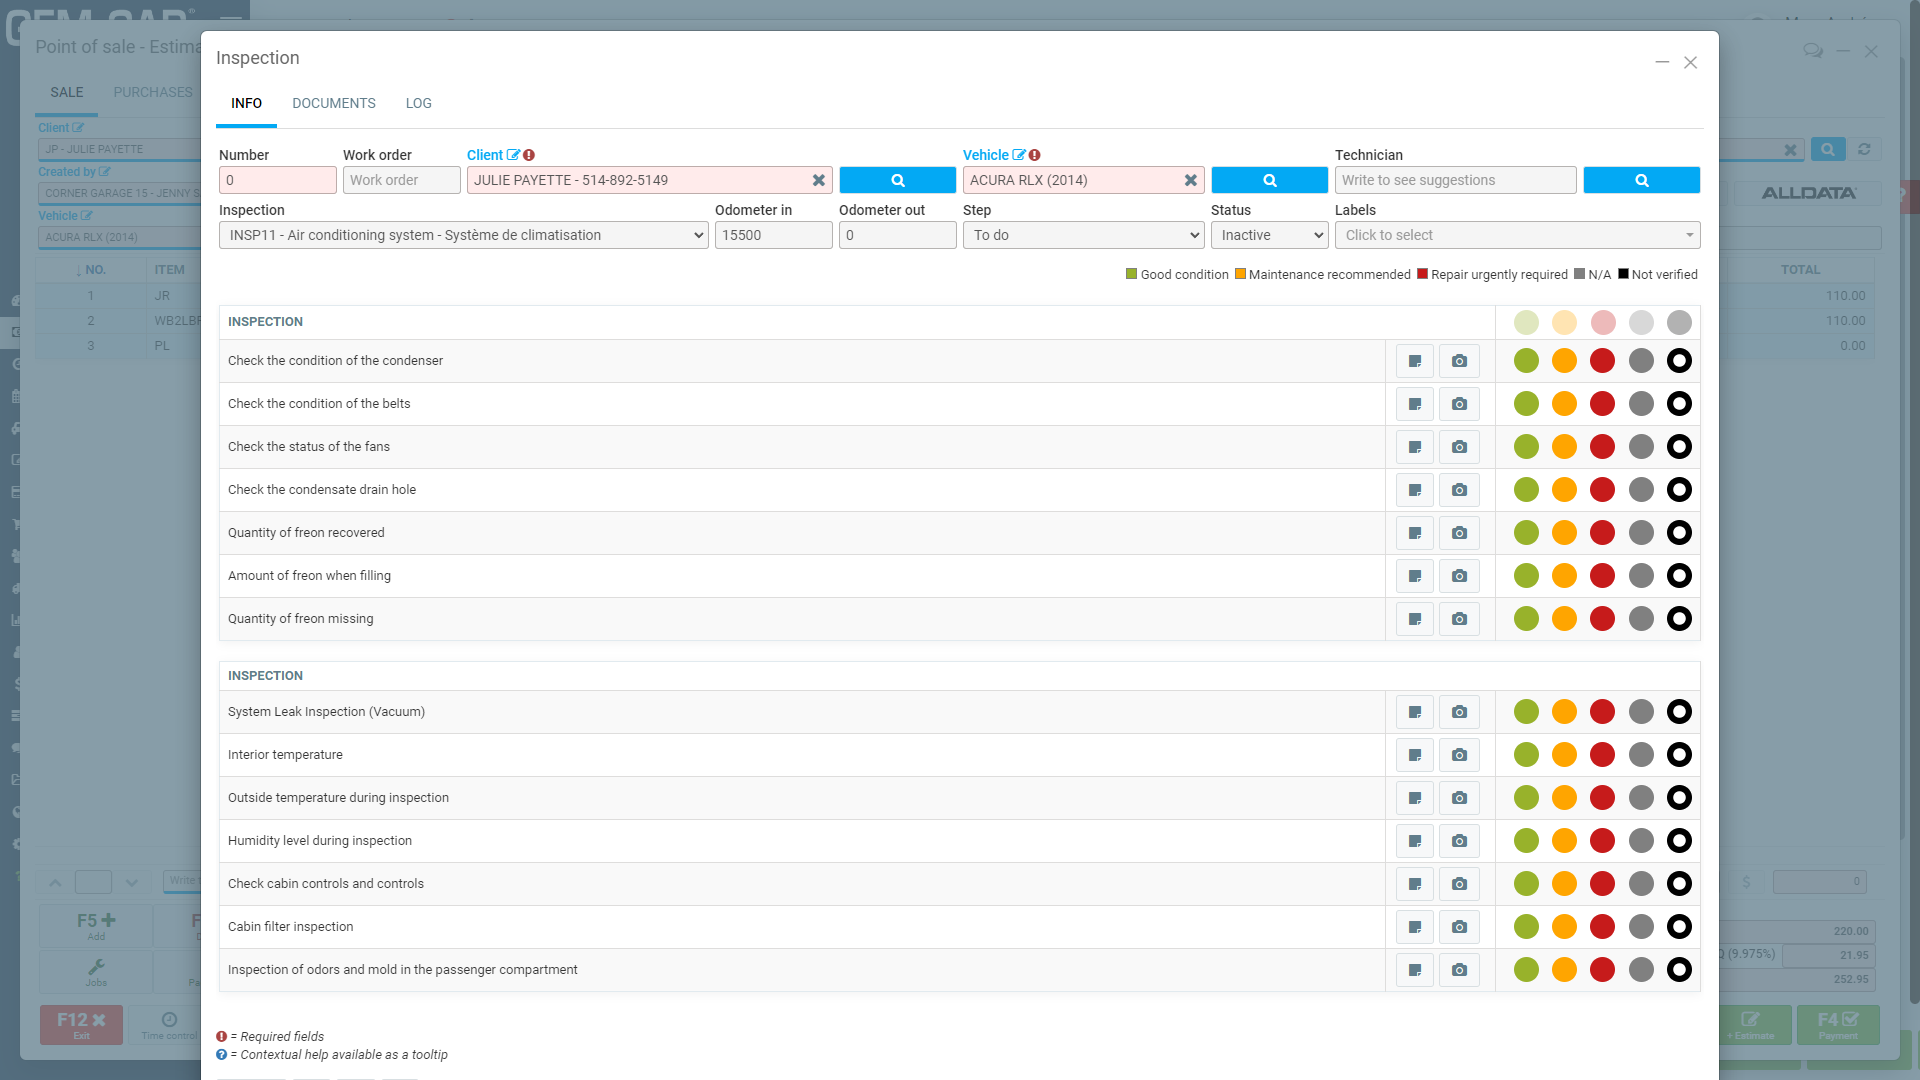
Task: Add note for cabin filter inspection
Action: click(x=1415, y=927)
